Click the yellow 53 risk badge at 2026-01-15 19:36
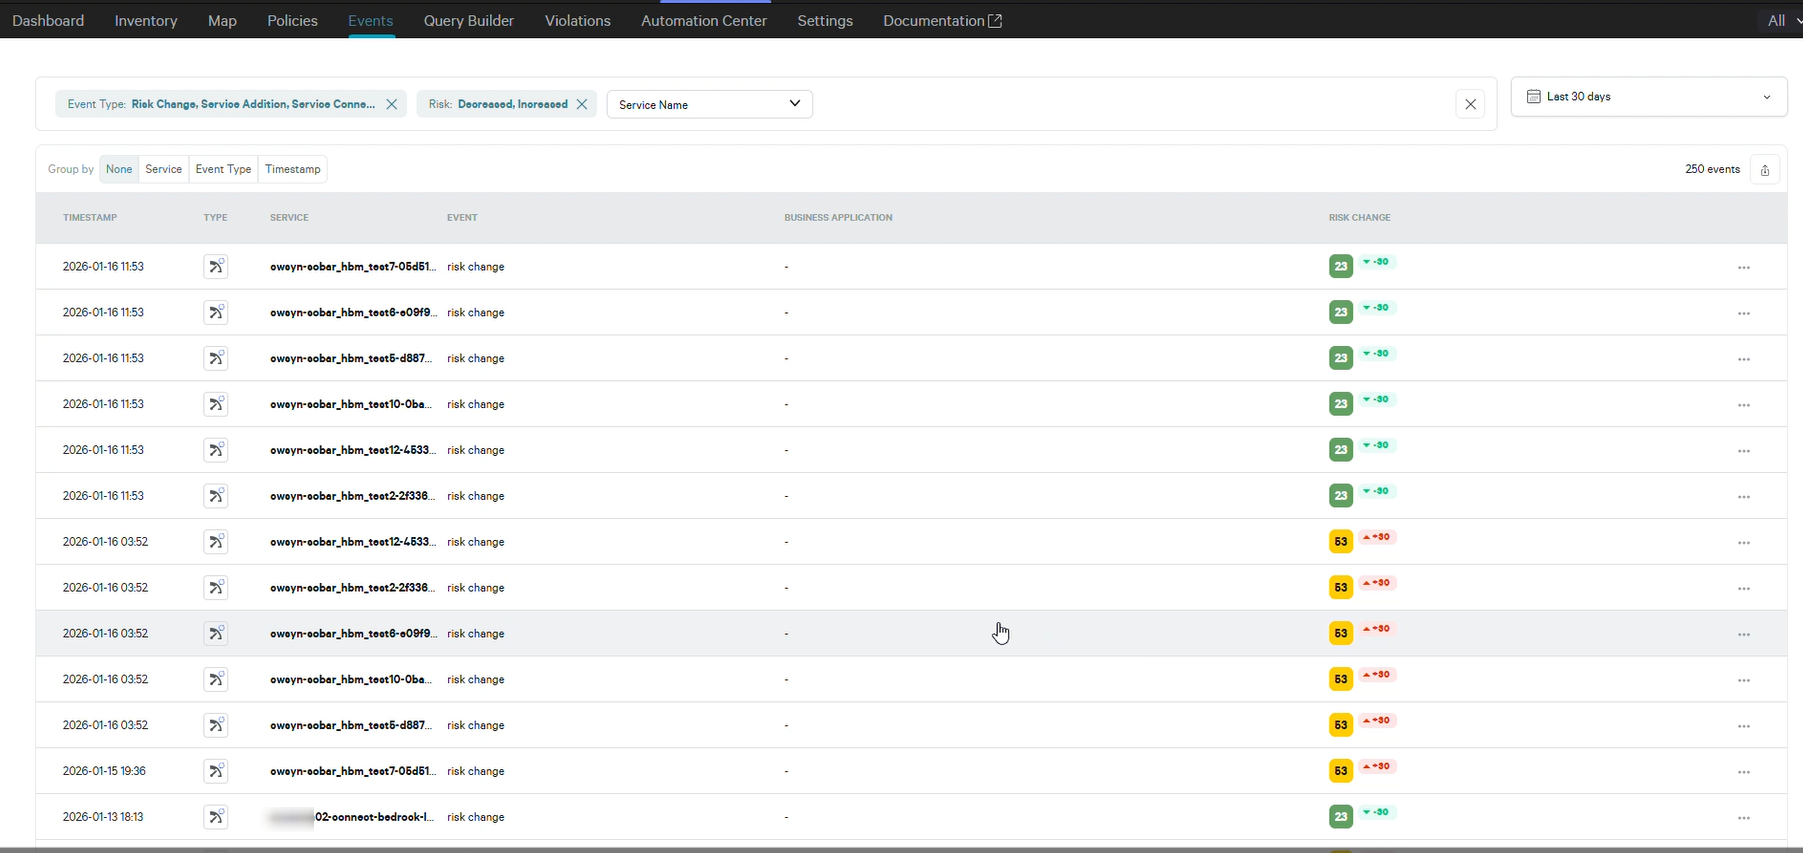Screen dimensions: 1803x853 pyautogui.click(x=1340, y=771)
